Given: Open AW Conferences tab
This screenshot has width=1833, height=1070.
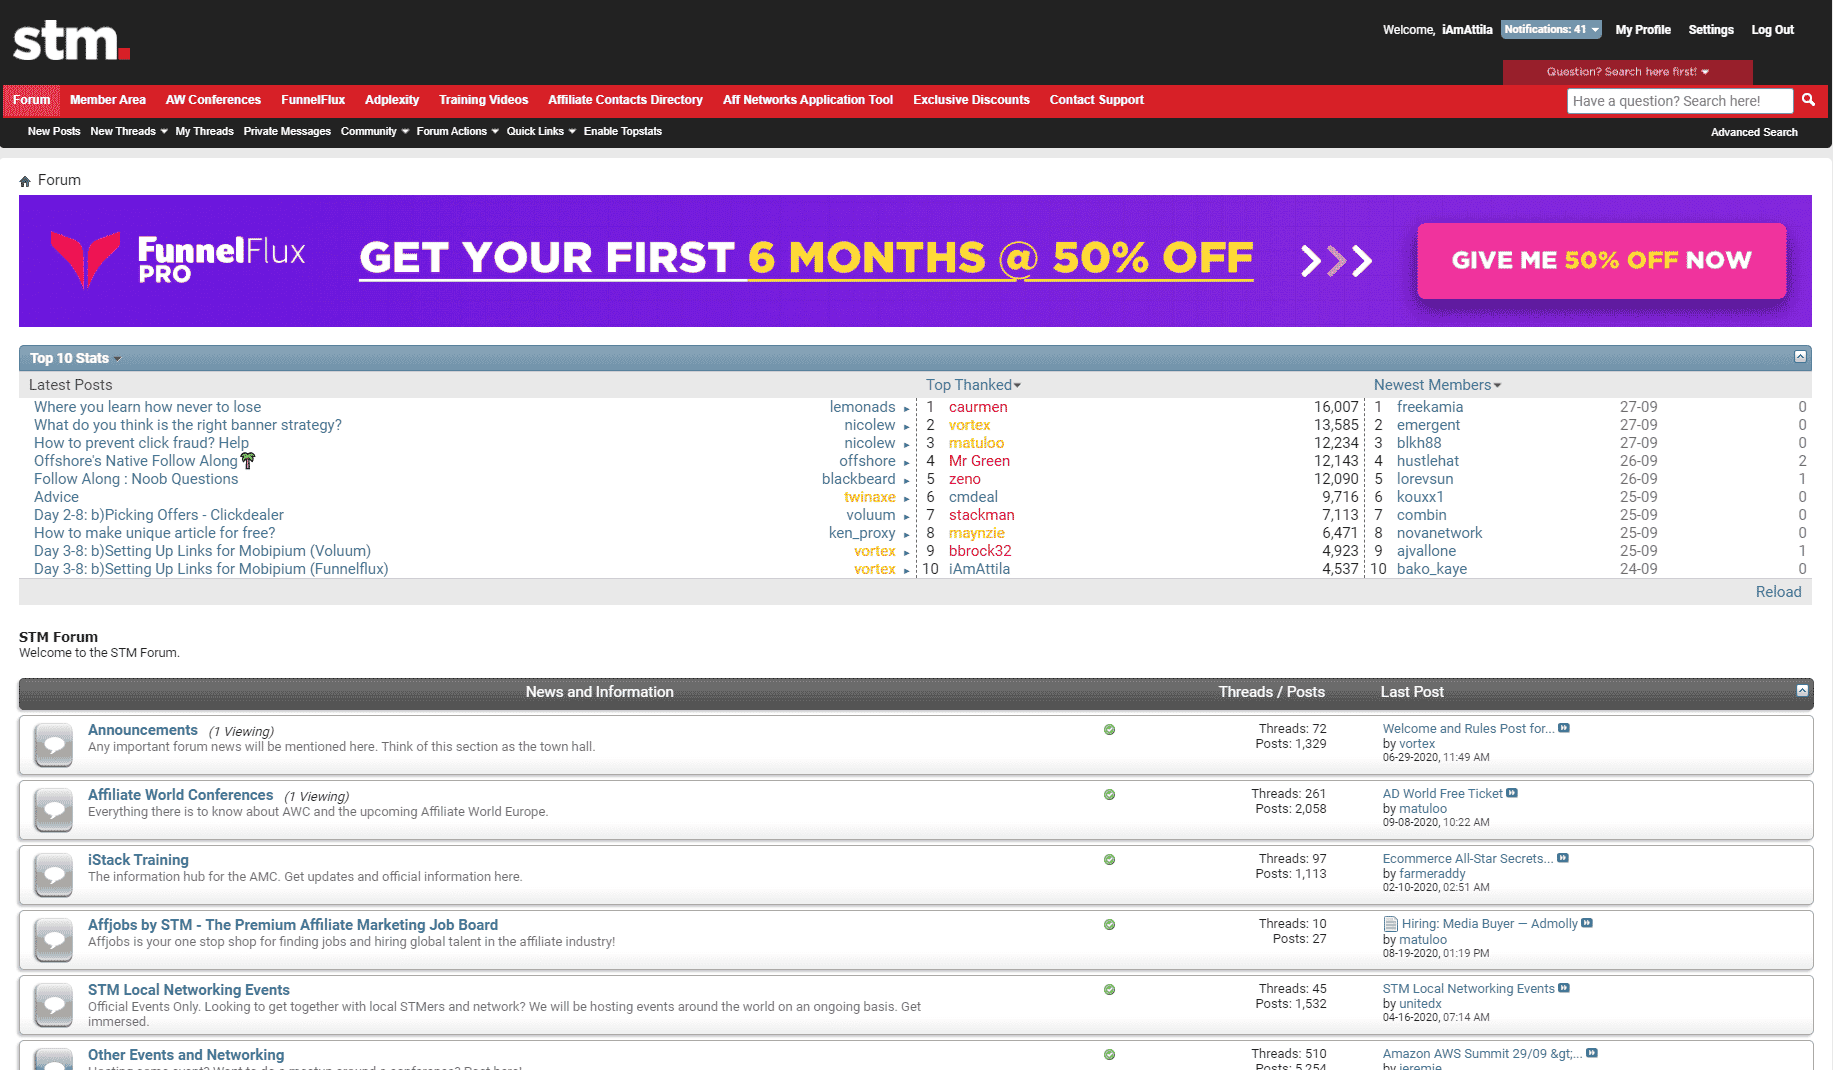Looking at the screenshot, I should pyautogui.click(x=213, y=100).
